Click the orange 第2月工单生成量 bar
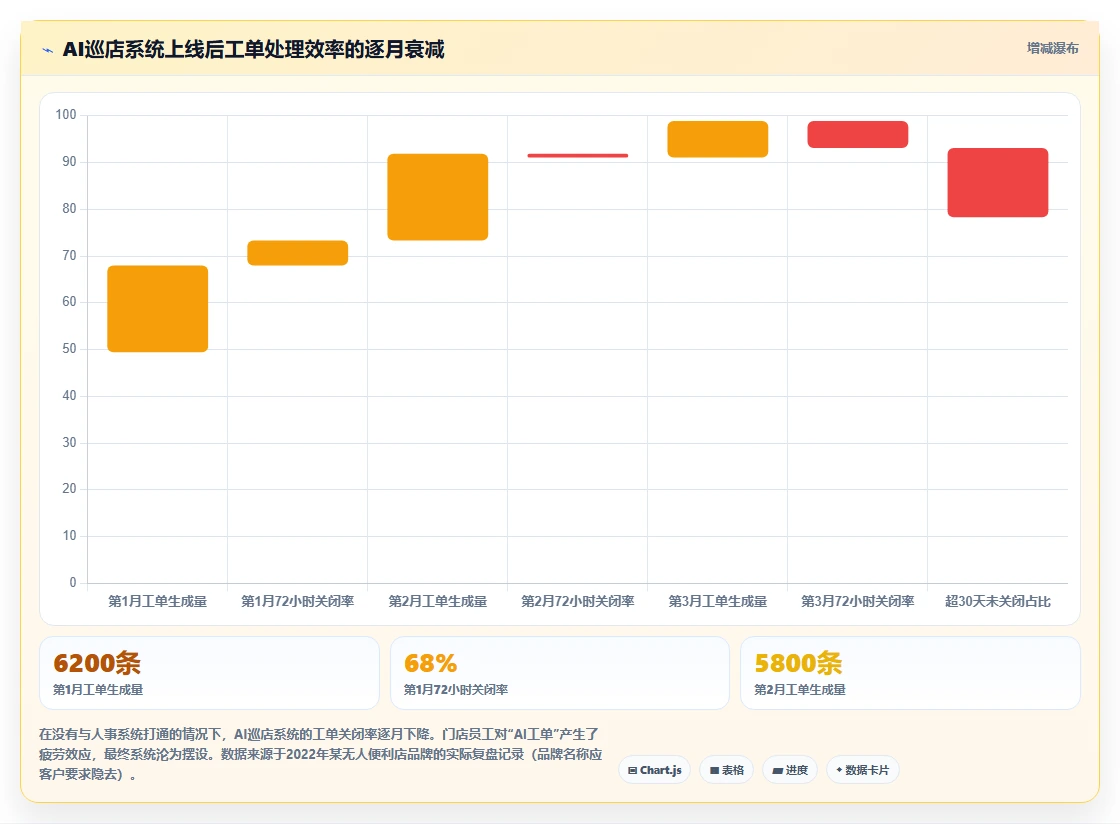Image resolution: width=1120 pixels, height=824 pixels. tap(438, 197)
